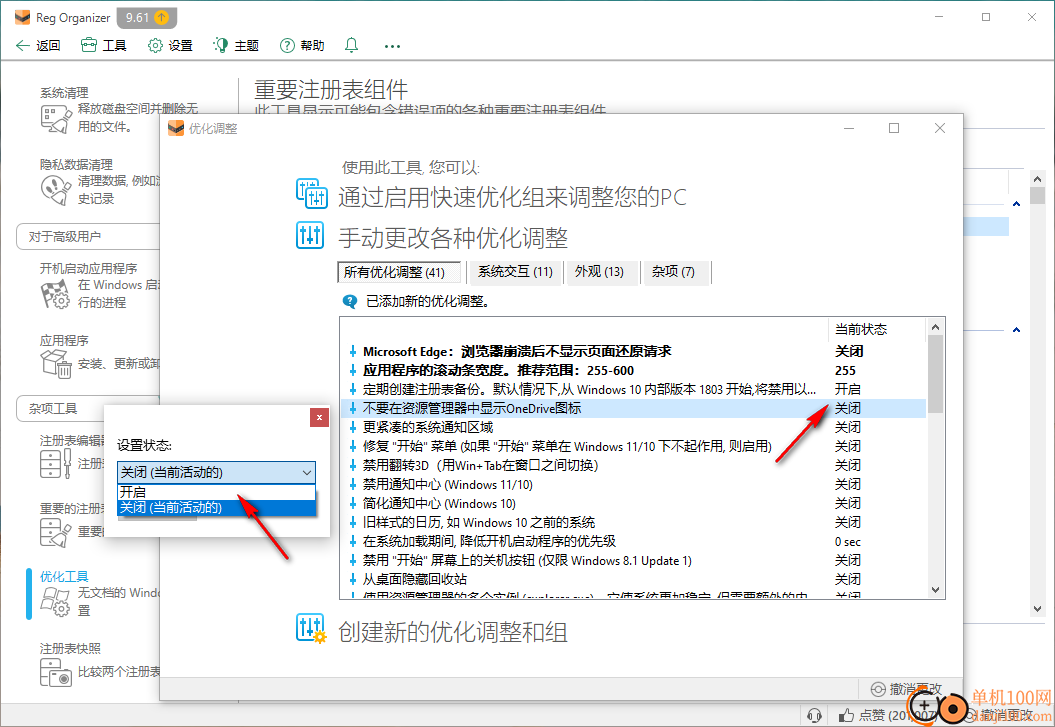
Task: Collapse first group chevron in main window
Action: click(x=1016, y=204)
